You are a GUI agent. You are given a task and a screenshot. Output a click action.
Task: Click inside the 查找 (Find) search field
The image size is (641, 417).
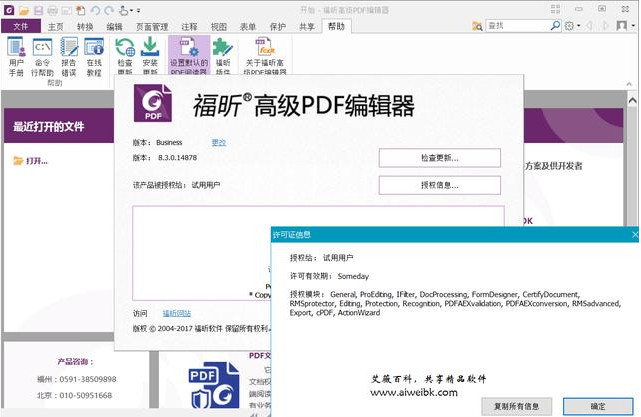[x=520, y=25]
